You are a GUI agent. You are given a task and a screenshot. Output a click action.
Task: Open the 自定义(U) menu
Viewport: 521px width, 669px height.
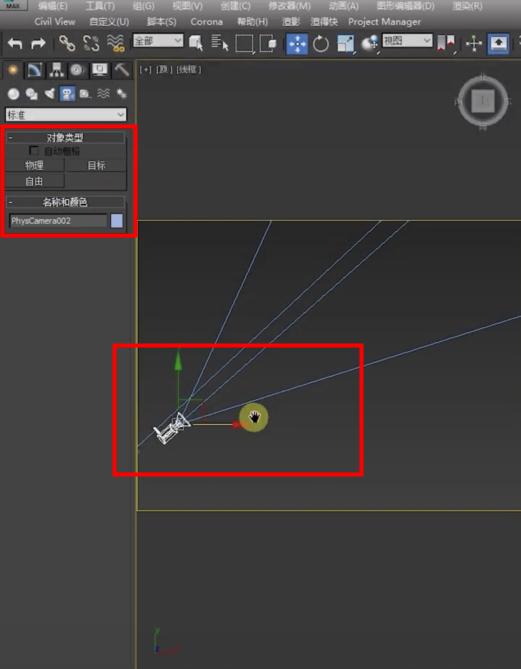tap(109, 22)
